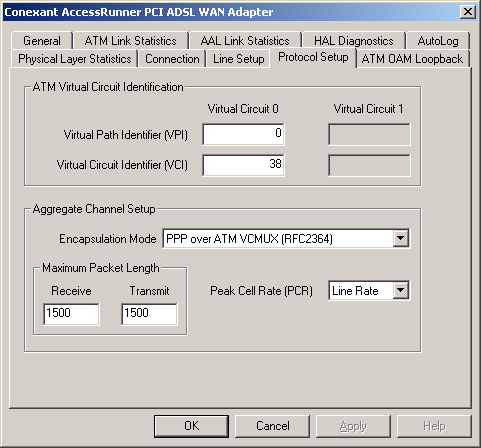Focus the Transmit packet length field
Screen dimensions: 481x448
pos(149,314)
